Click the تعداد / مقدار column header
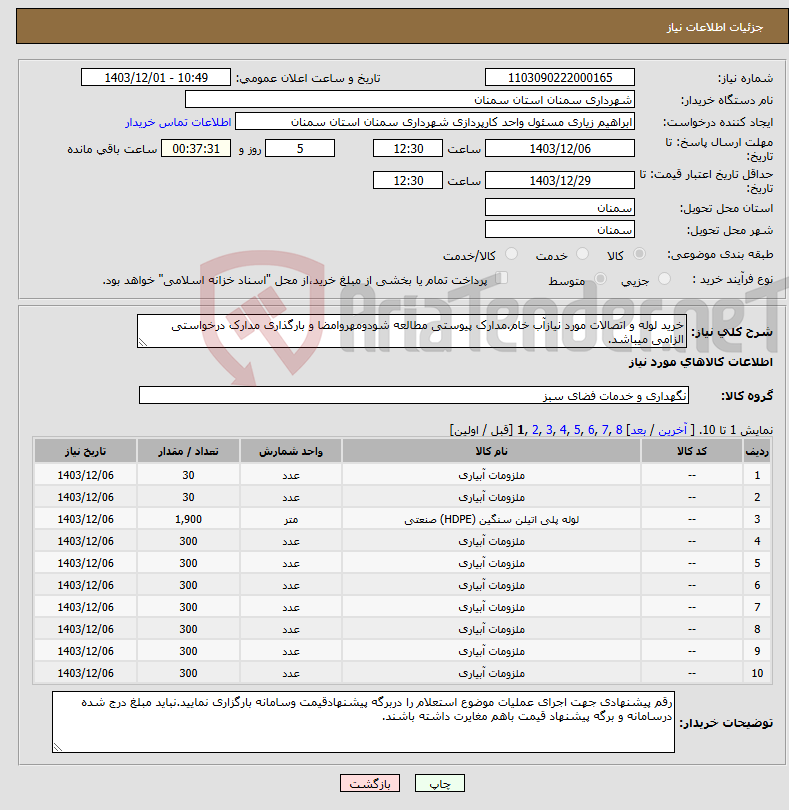Screen dimensions: 789x810 188,451
